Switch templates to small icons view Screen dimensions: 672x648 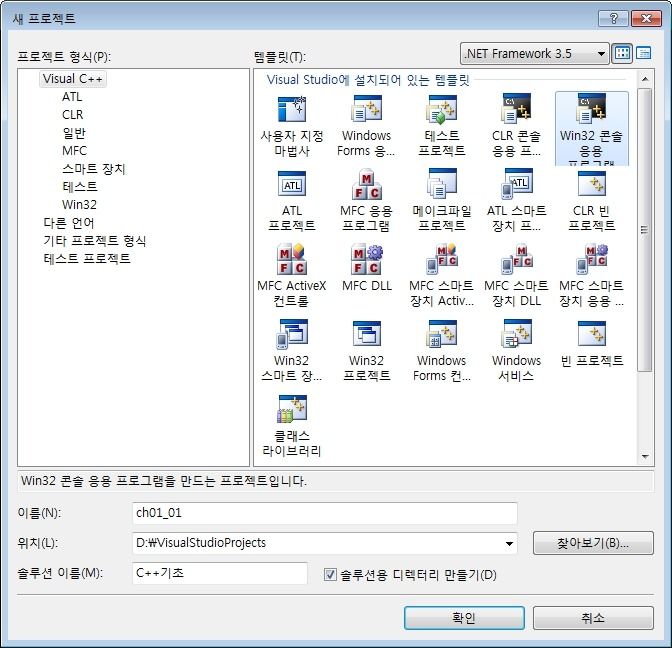(644, 54)
